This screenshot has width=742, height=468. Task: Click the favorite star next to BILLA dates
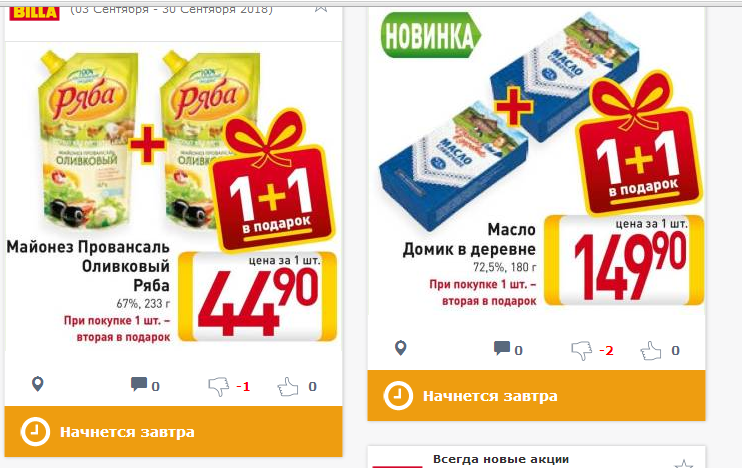[321, 7]
